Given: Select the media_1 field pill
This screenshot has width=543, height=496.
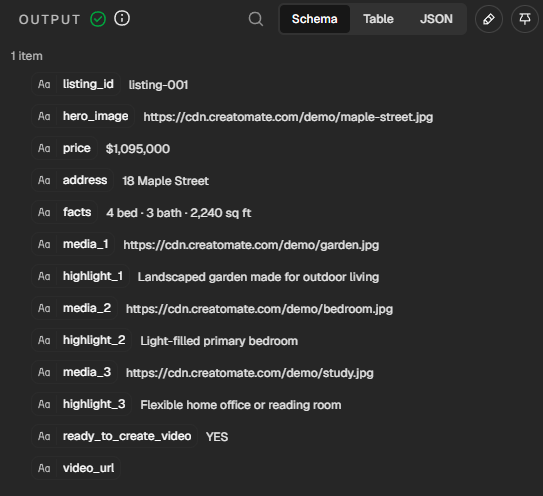Looking at the screenshot, I should coord(73,244).
